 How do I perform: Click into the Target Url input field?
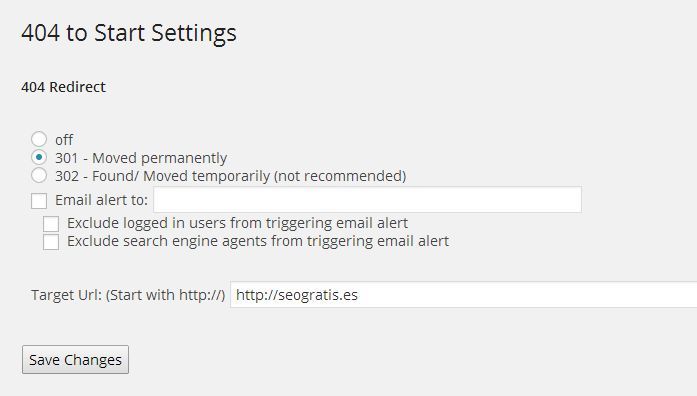[x=464, y=294]
